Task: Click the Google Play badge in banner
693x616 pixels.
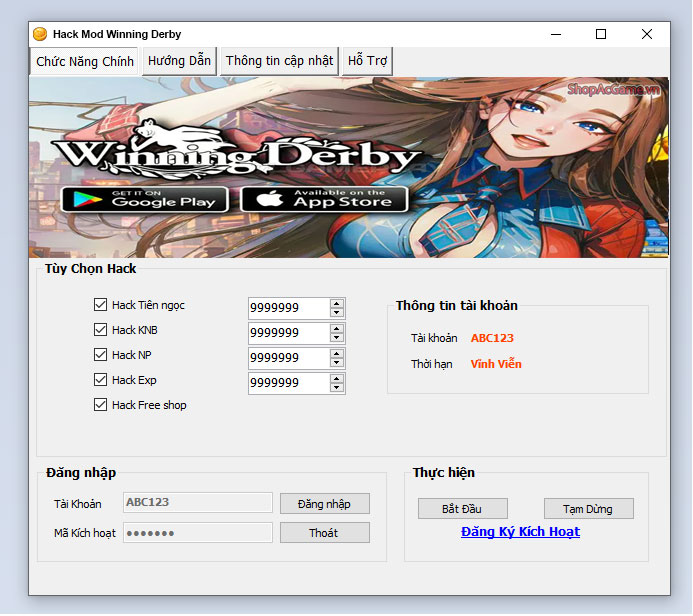Action: coord(145,199)
